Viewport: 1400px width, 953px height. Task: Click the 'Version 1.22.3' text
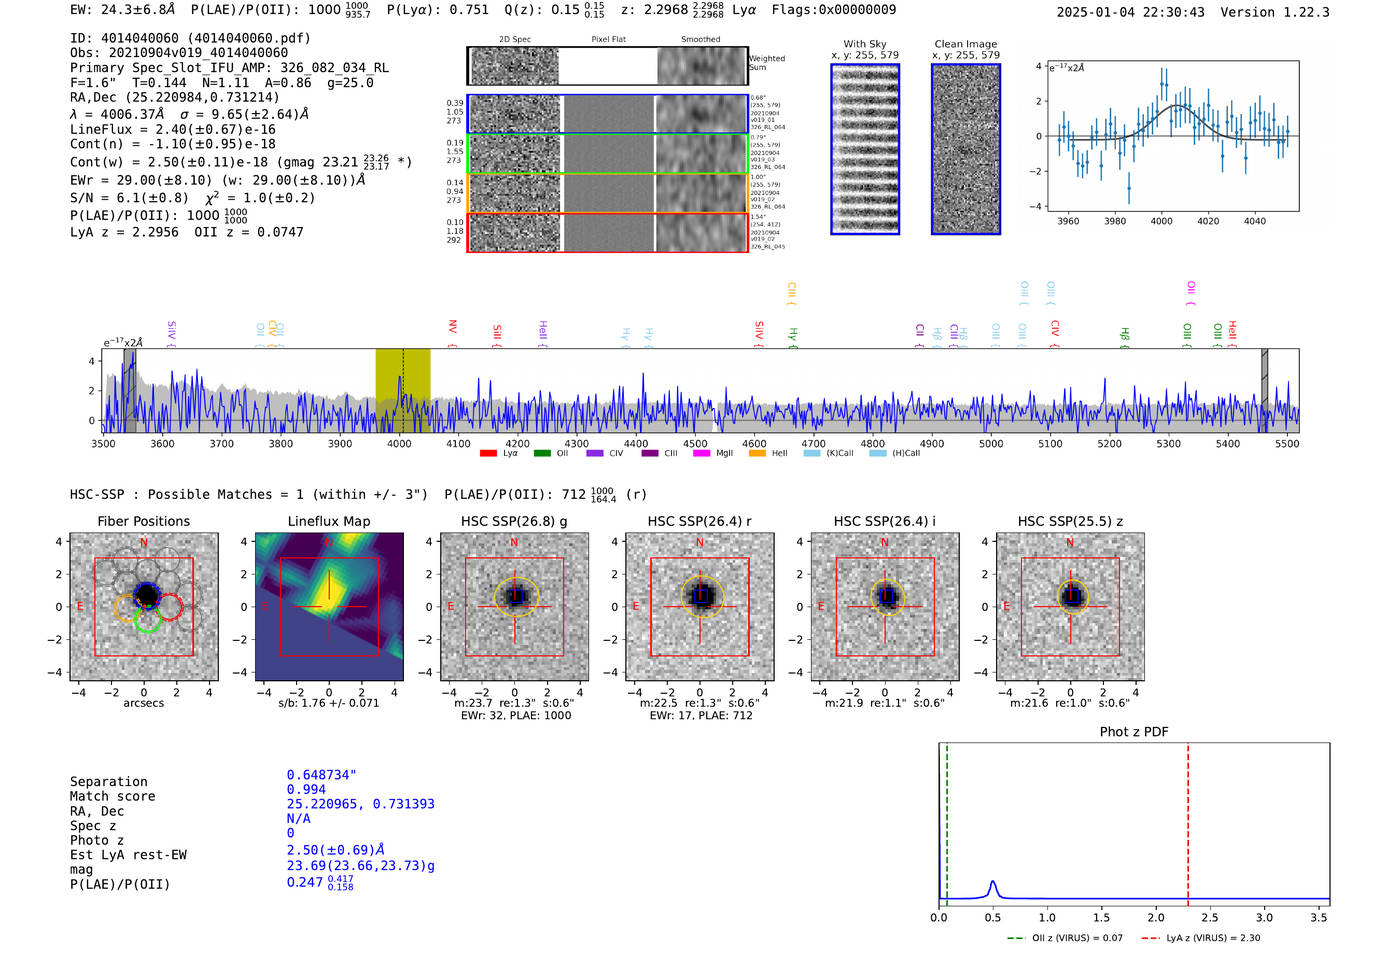(1275, 12)
